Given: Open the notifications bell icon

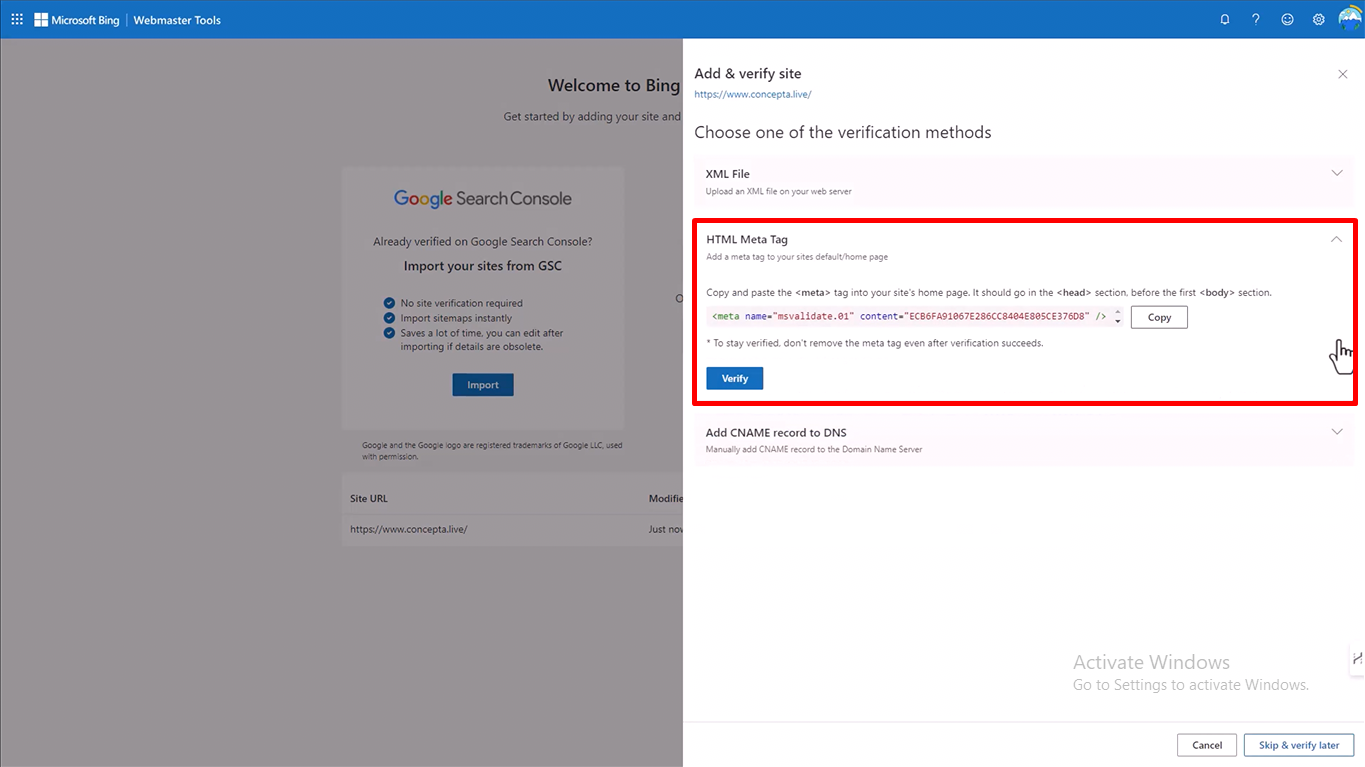Looking at the screenshot, I should [1225, 19].
